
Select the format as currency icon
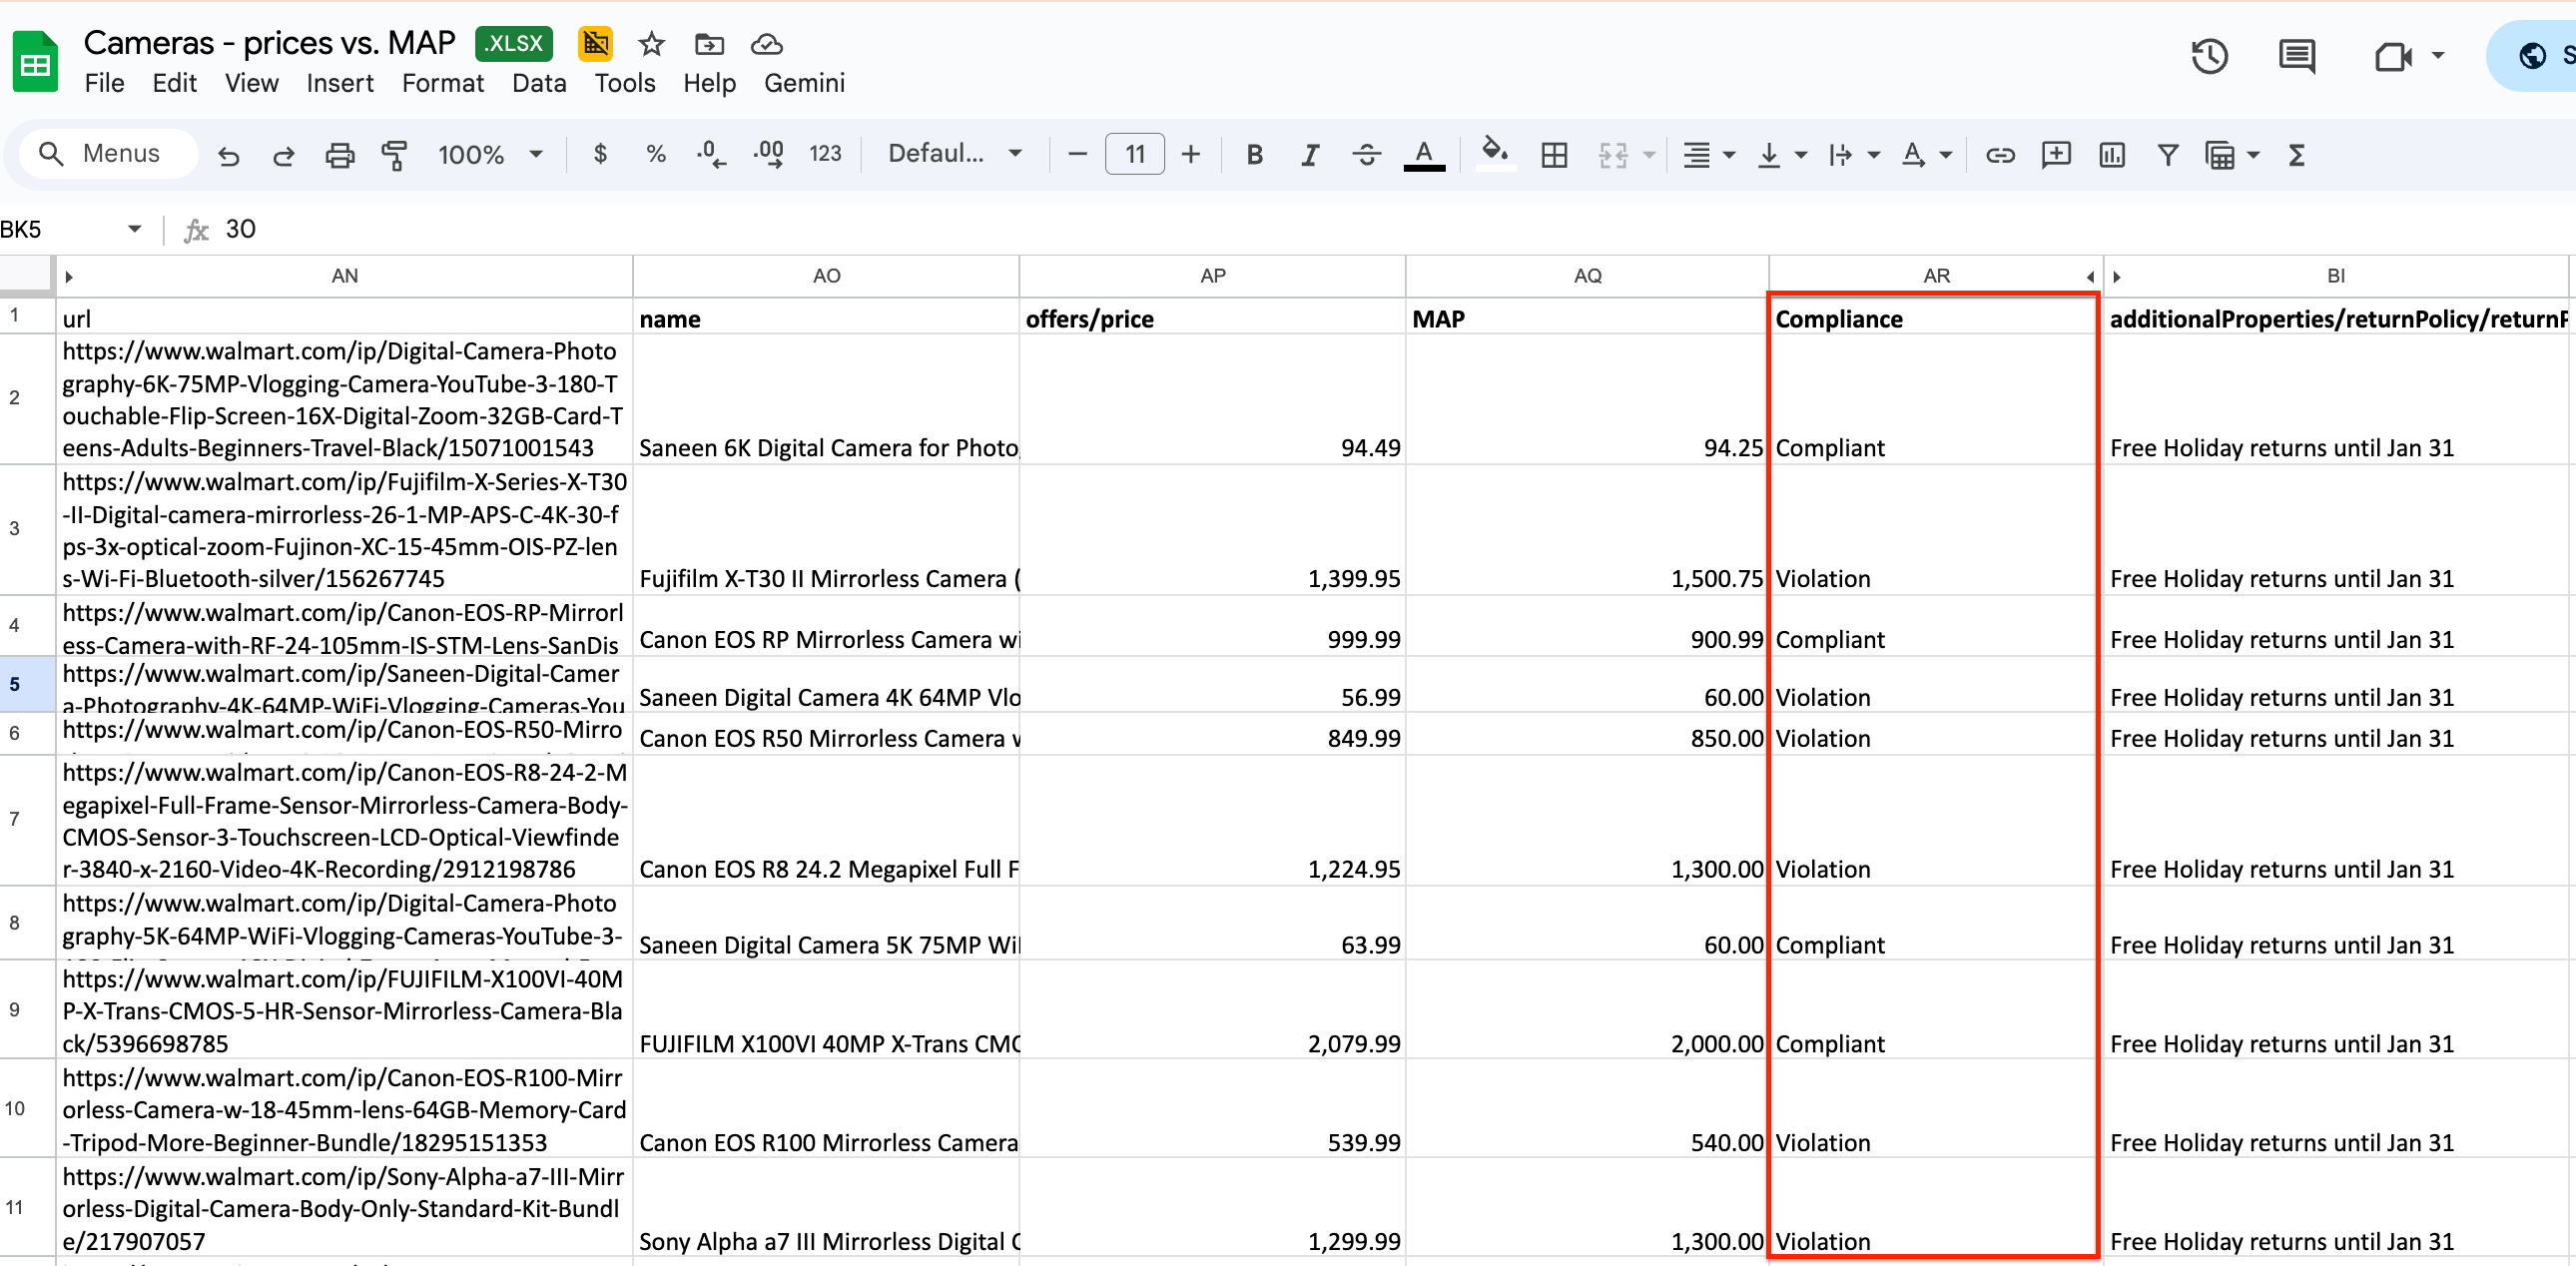601,154
